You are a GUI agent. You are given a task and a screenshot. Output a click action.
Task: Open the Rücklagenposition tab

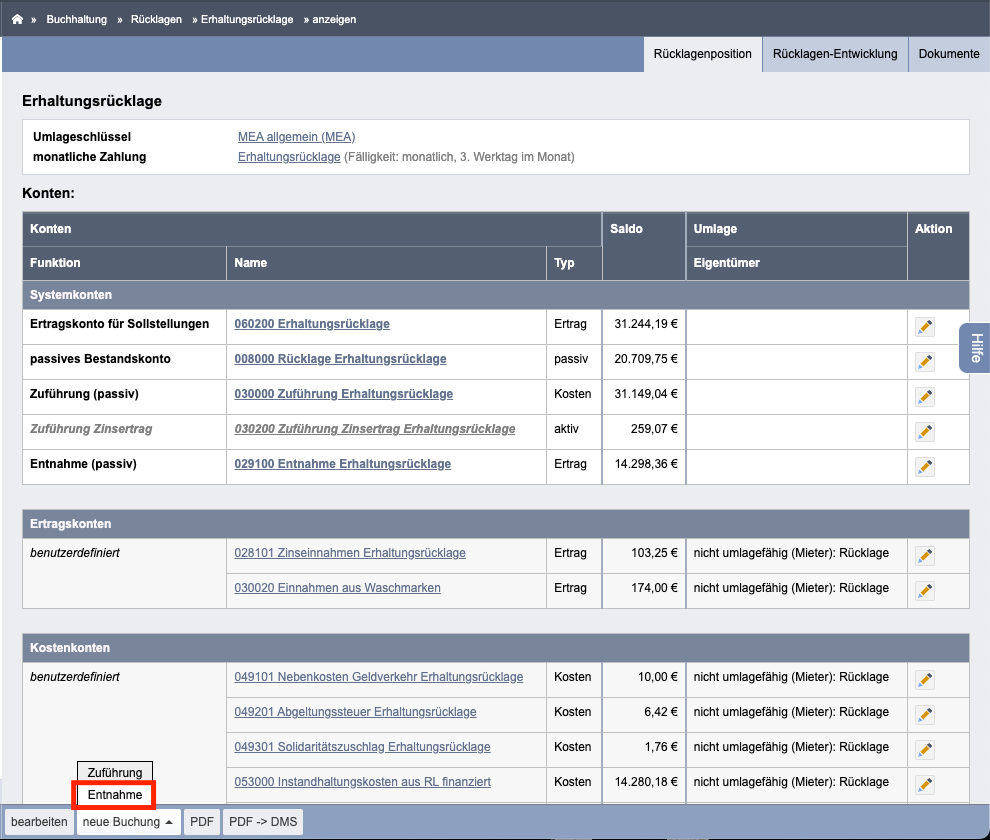pos(702,54)
